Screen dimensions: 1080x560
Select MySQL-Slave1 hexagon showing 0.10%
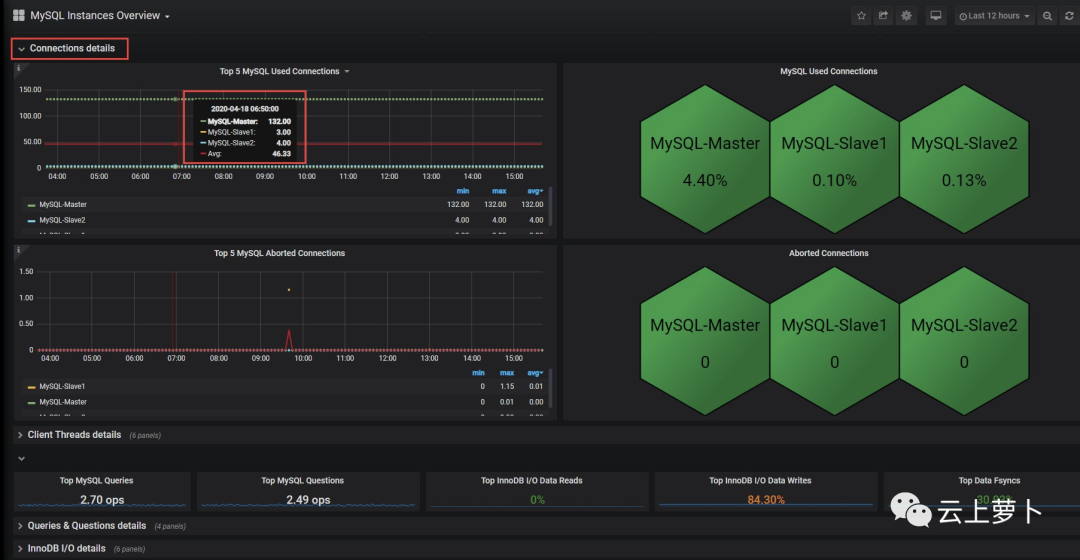pyautogui.click(x=834, y=159)
